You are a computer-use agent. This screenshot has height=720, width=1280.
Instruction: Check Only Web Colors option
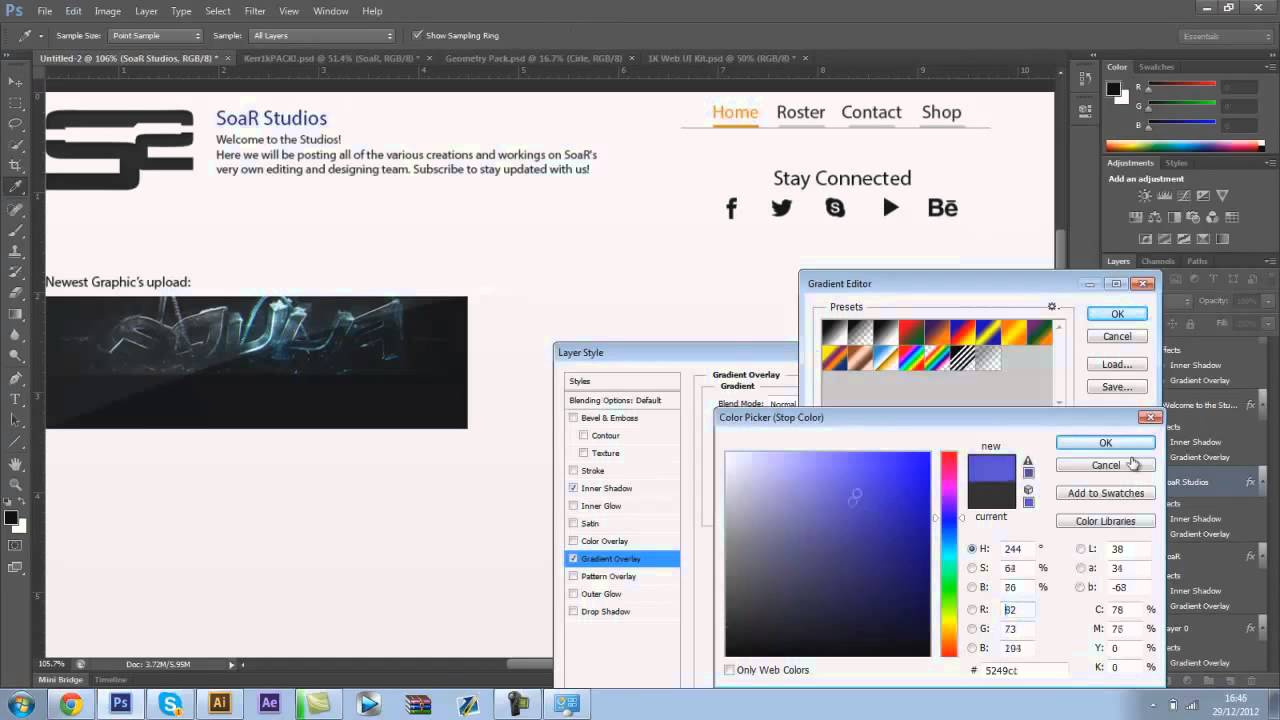[x=729, y=670]
